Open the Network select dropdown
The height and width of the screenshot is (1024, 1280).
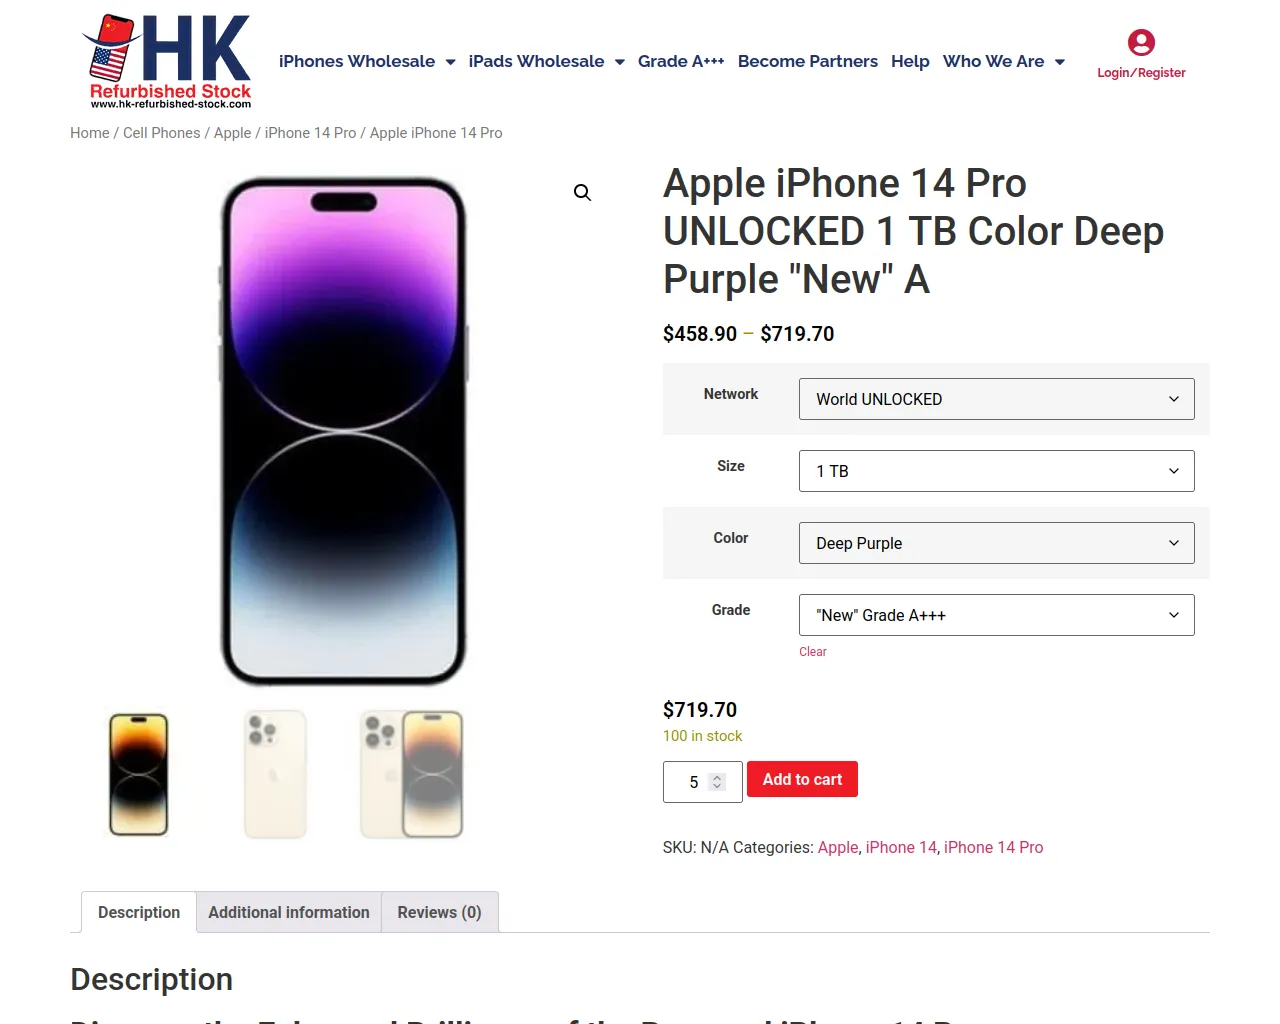click(996, 399)
